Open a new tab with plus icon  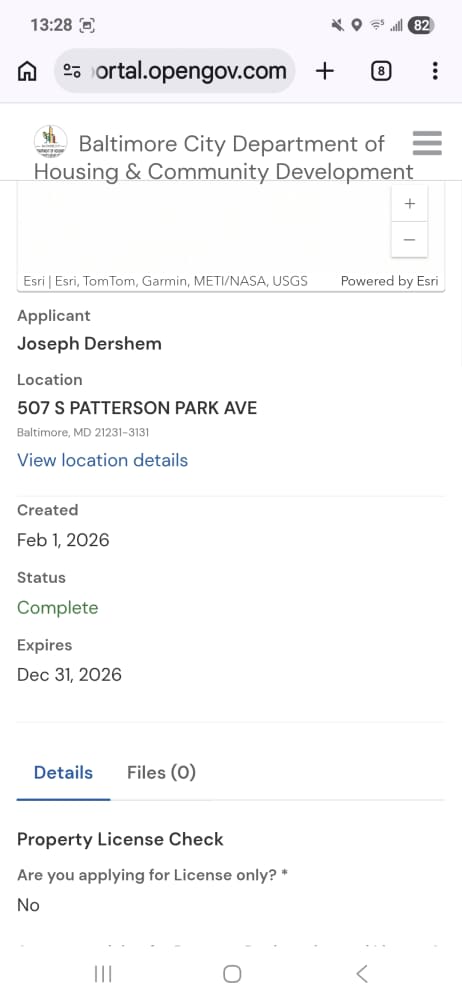[x=325, y=71]
